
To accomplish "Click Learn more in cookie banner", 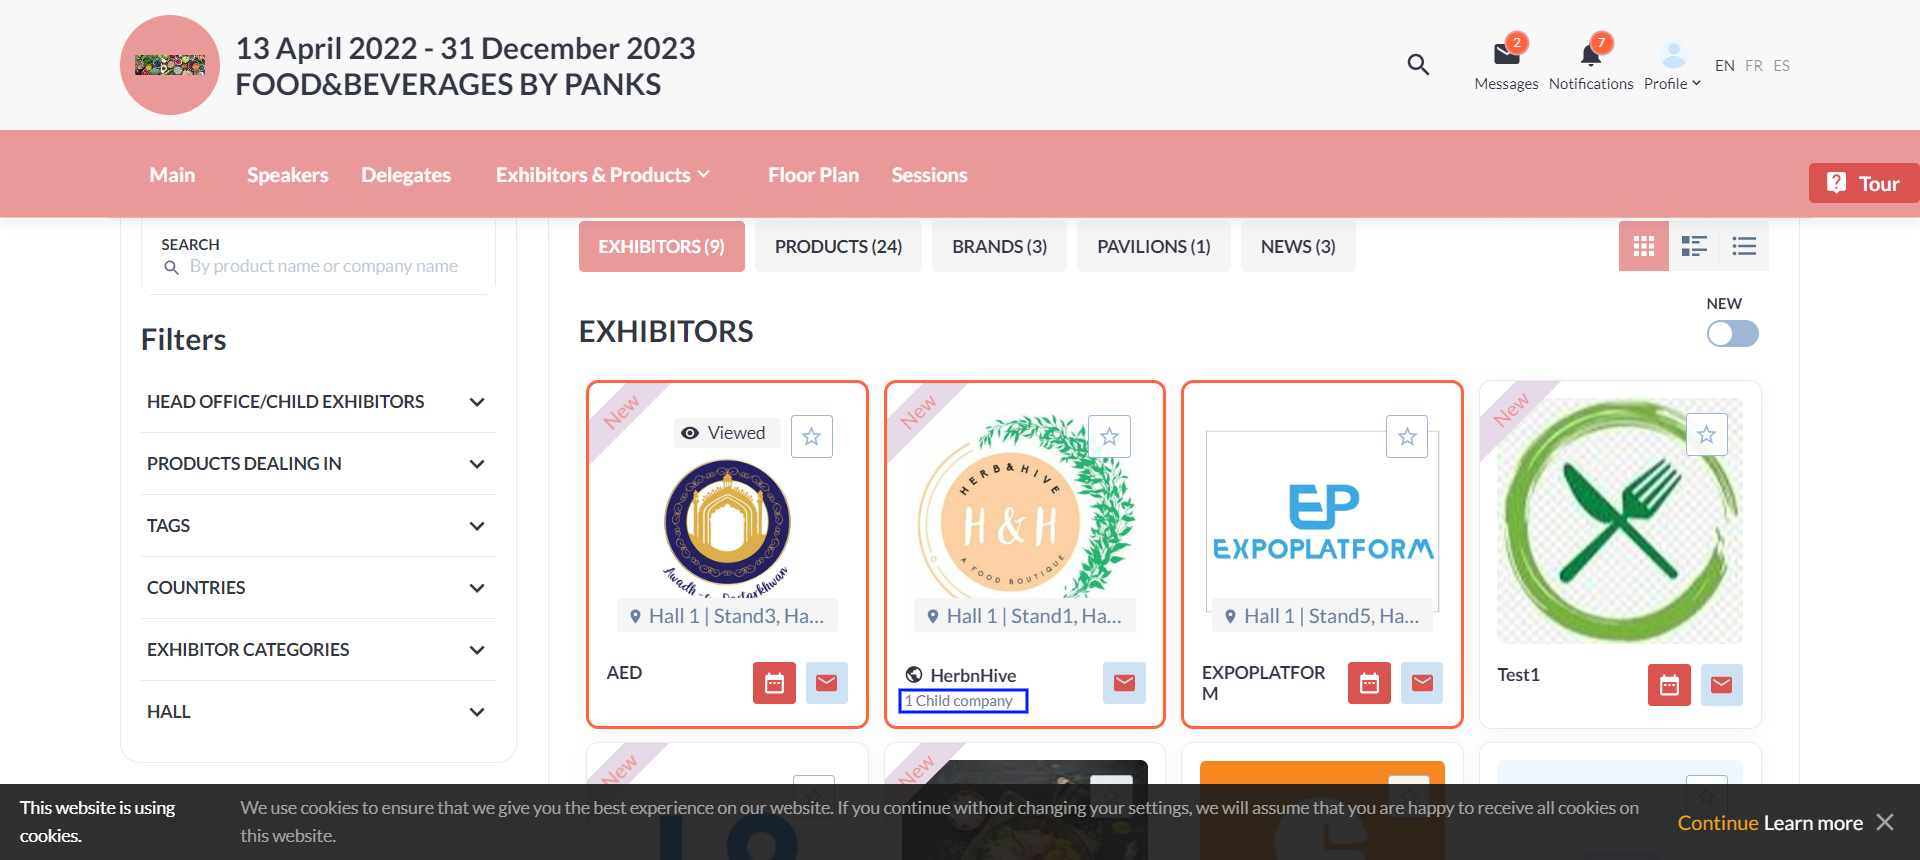I will (1813, 823).
